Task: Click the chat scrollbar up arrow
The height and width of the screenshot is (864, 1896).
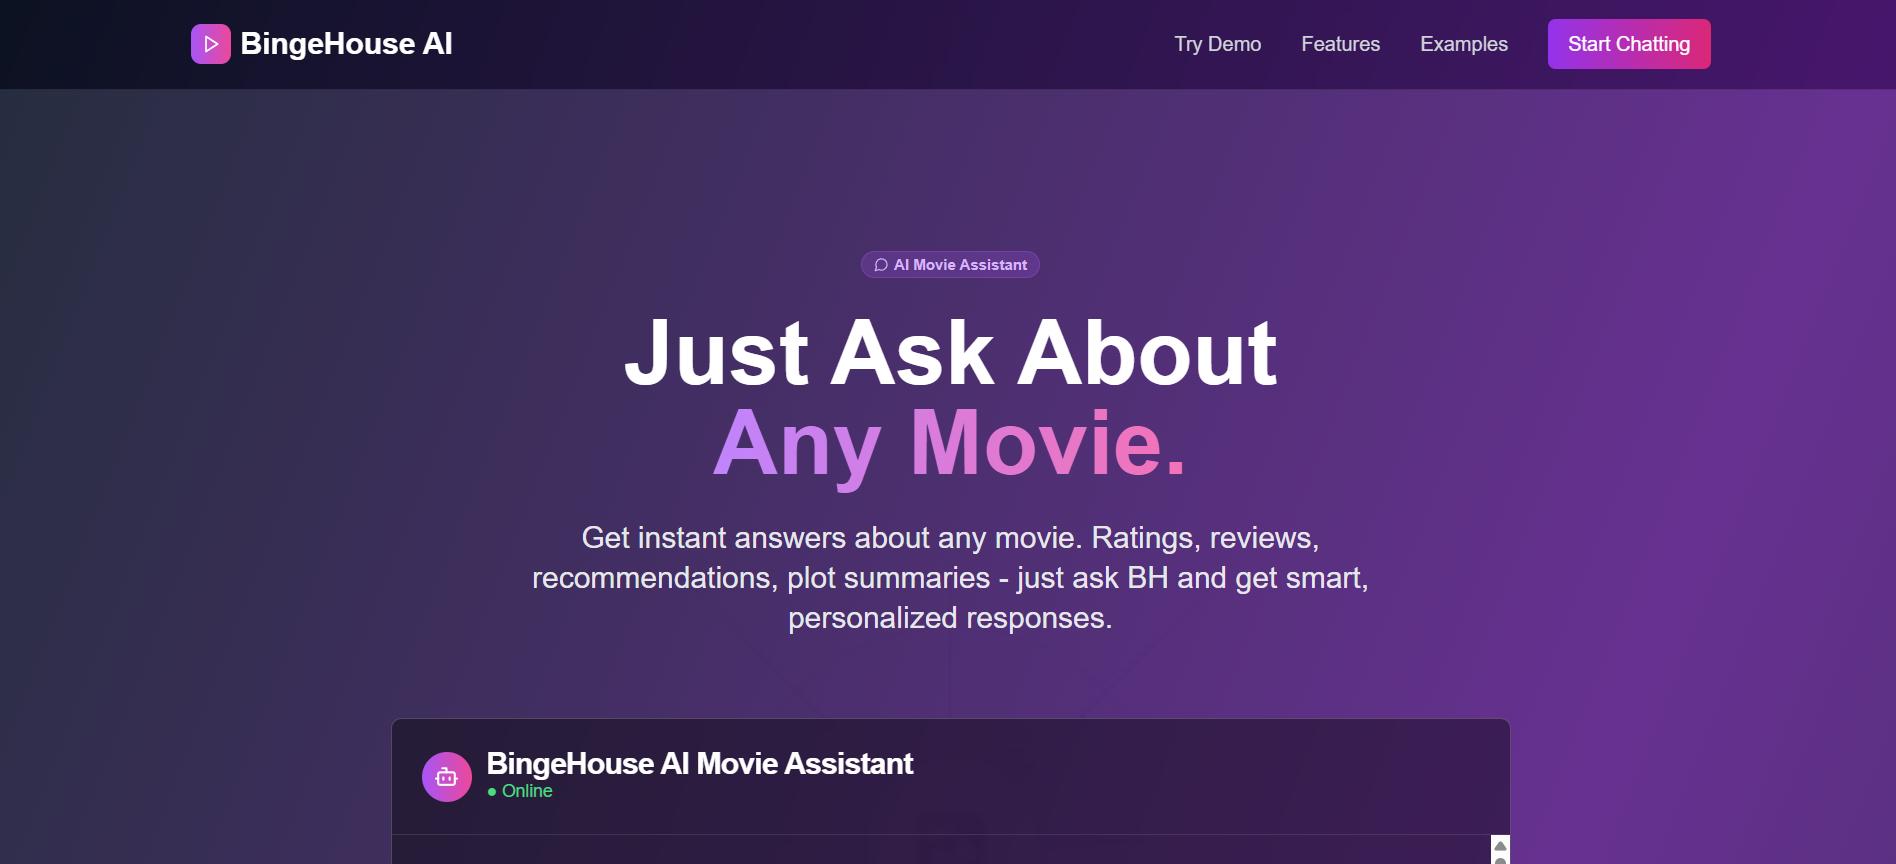Action: (x=1500, y=846)
